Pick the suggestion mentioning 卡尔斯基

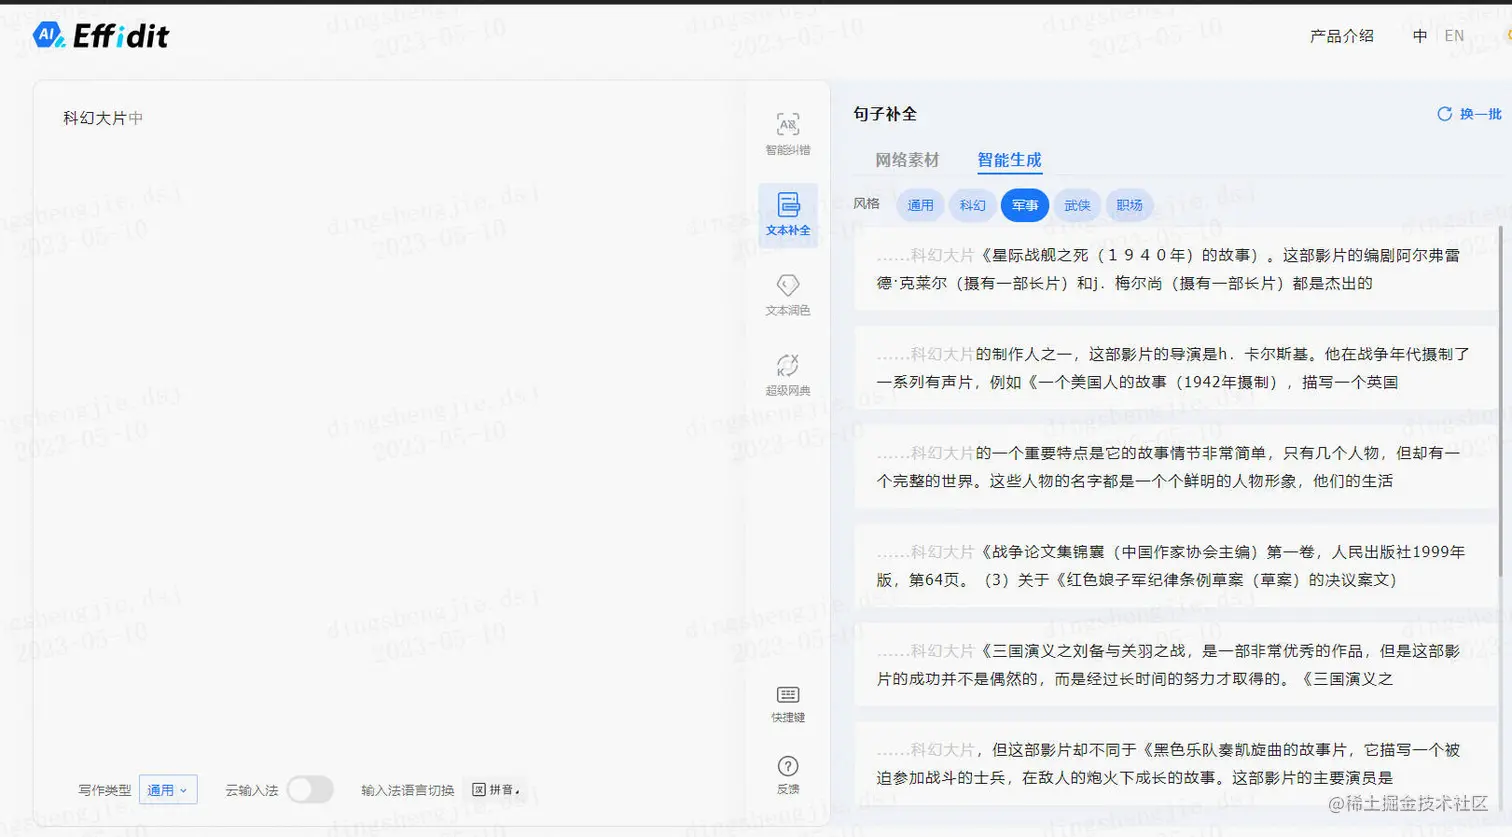[1175, 368]
